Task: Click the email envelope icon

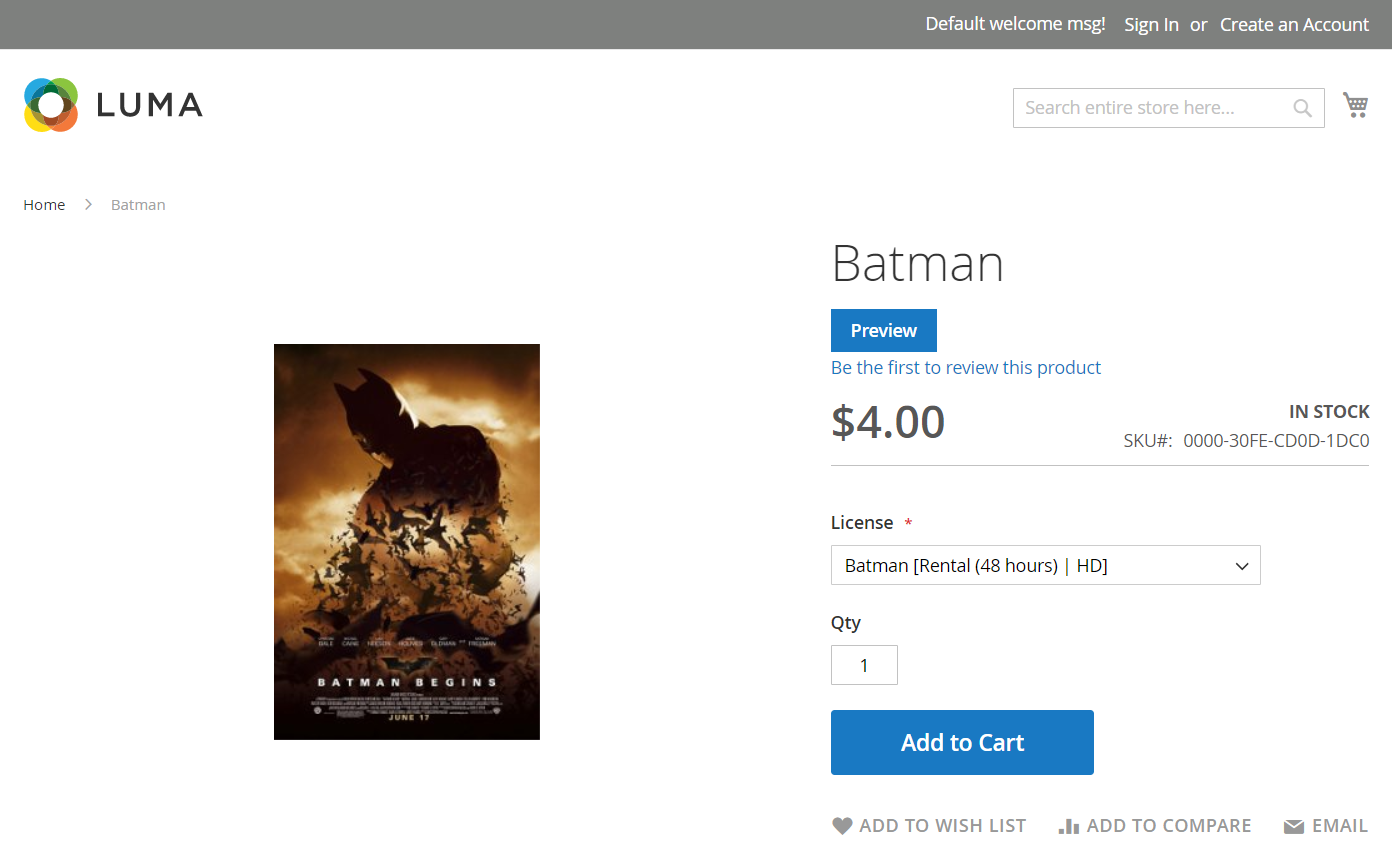Action: pos(1294,826)
